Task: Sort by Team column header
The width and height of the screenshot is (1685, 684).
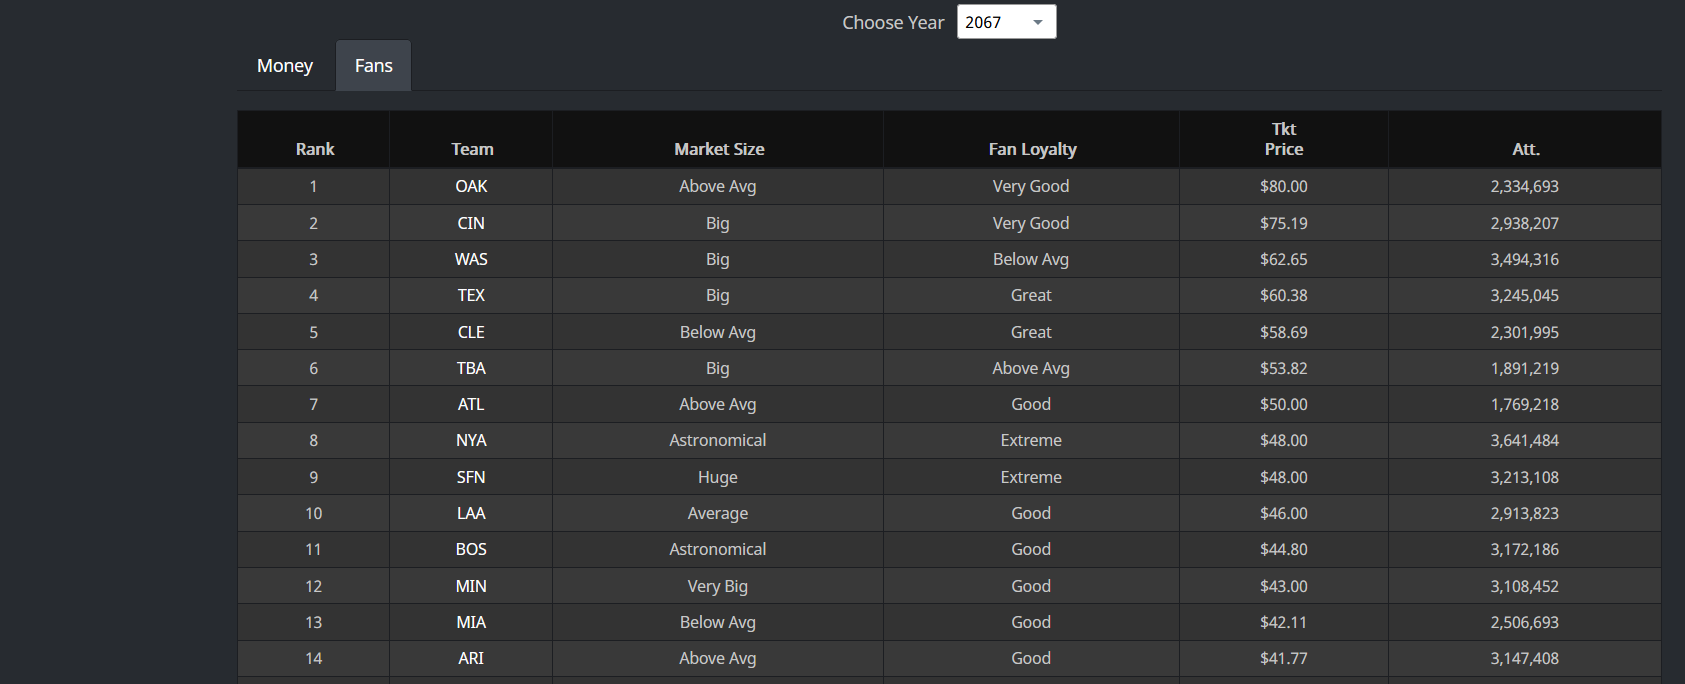Action: click(x=472, y=149)
